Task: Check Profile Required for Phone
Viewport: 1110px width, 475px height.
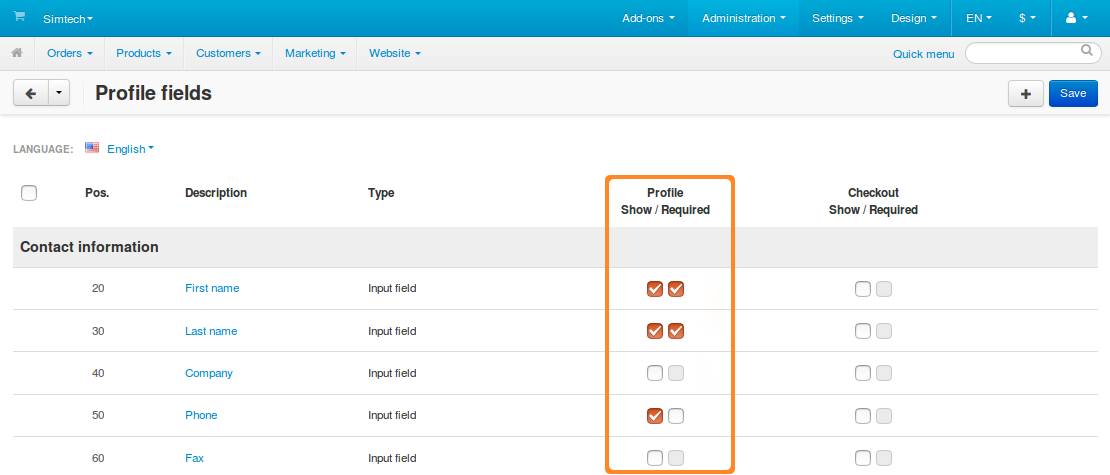Action: (x=676, y=416)
